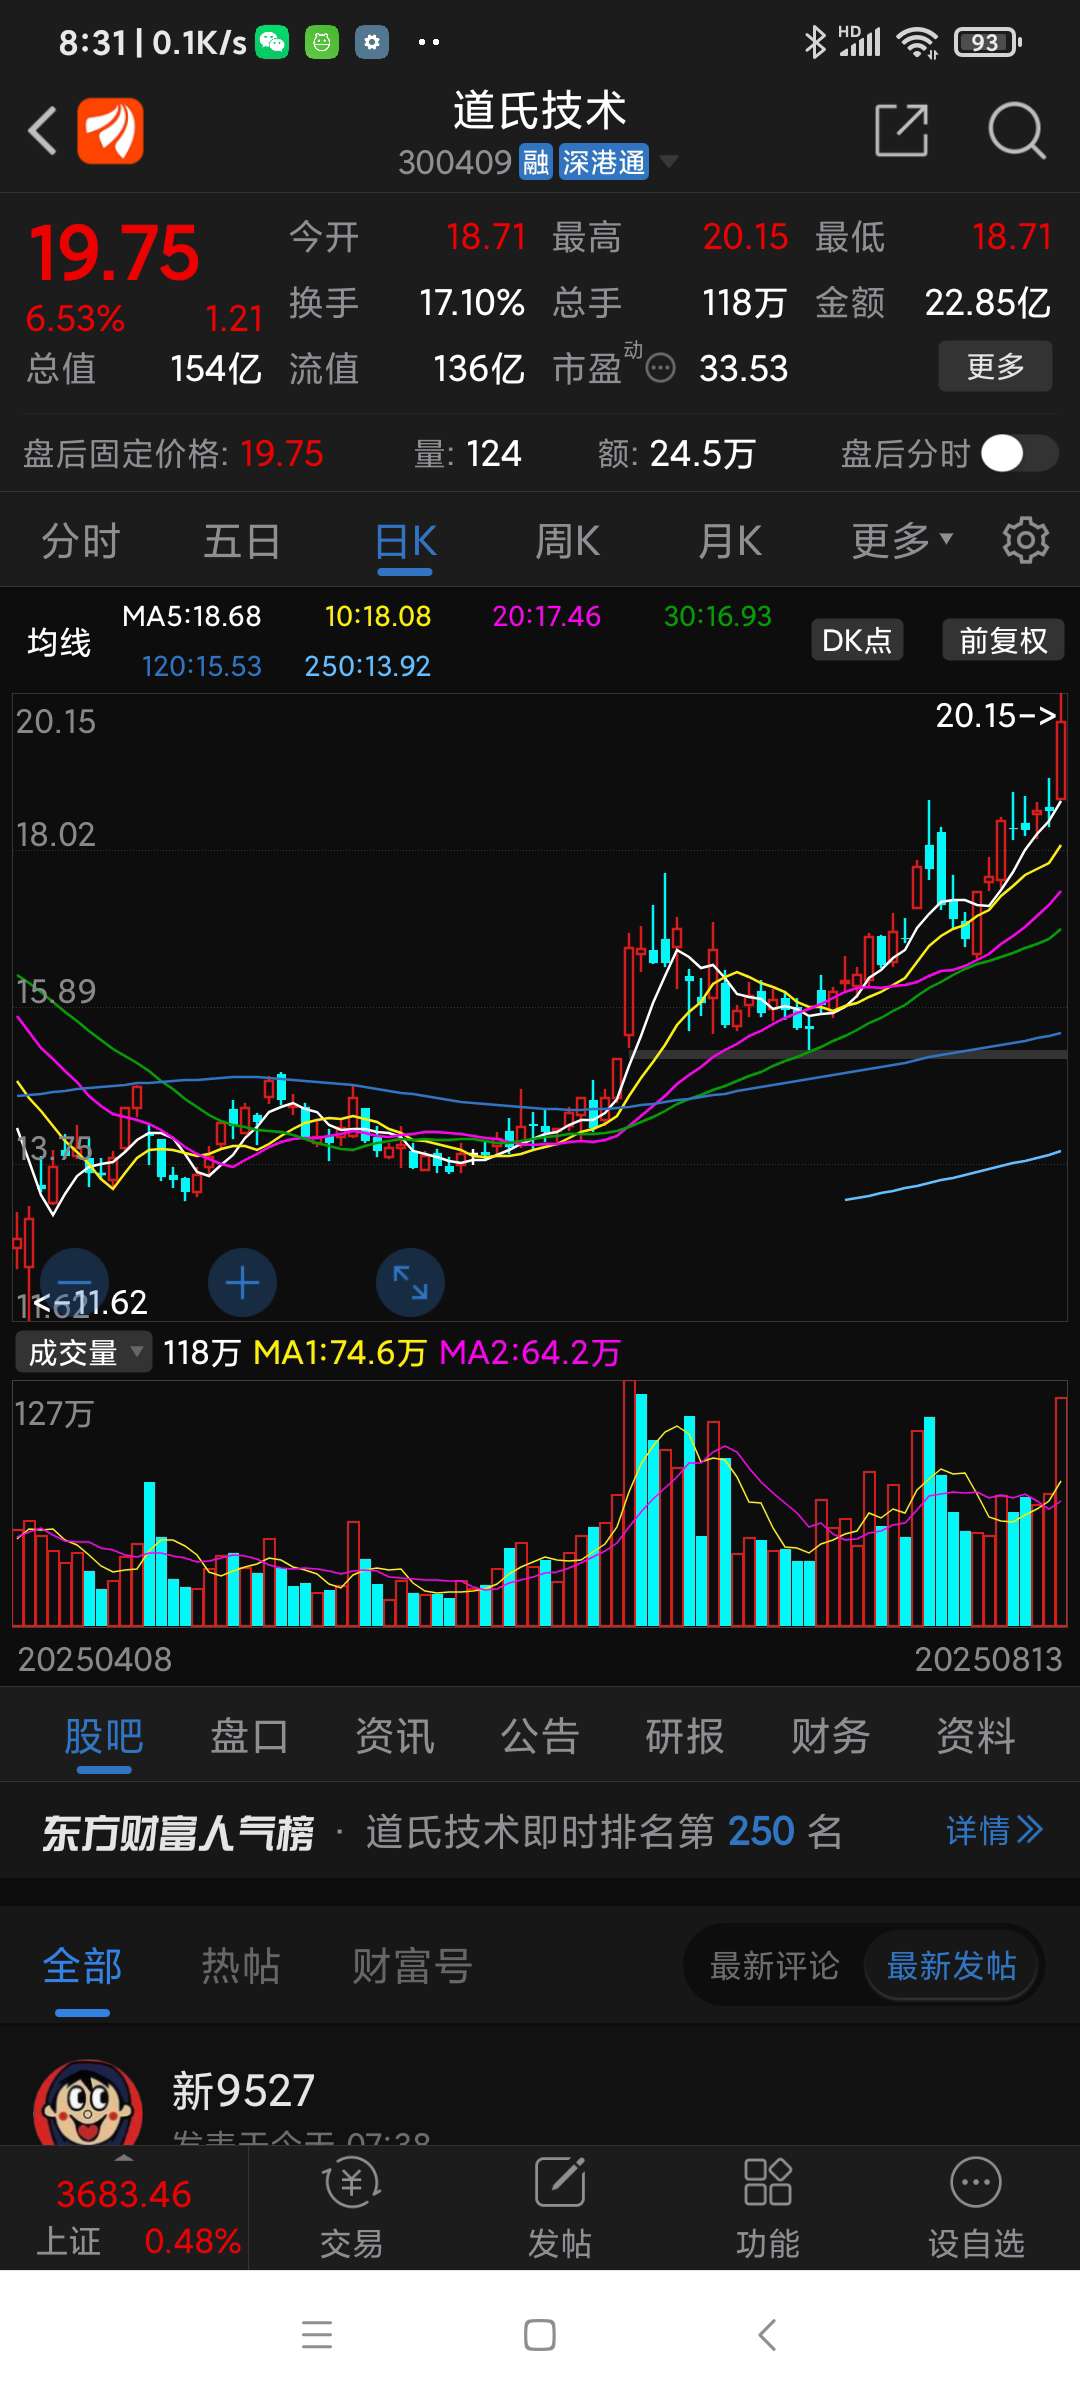The image size is (1080, 2400).
Task: Open poster name 新9527
Action: [243, 2090]
